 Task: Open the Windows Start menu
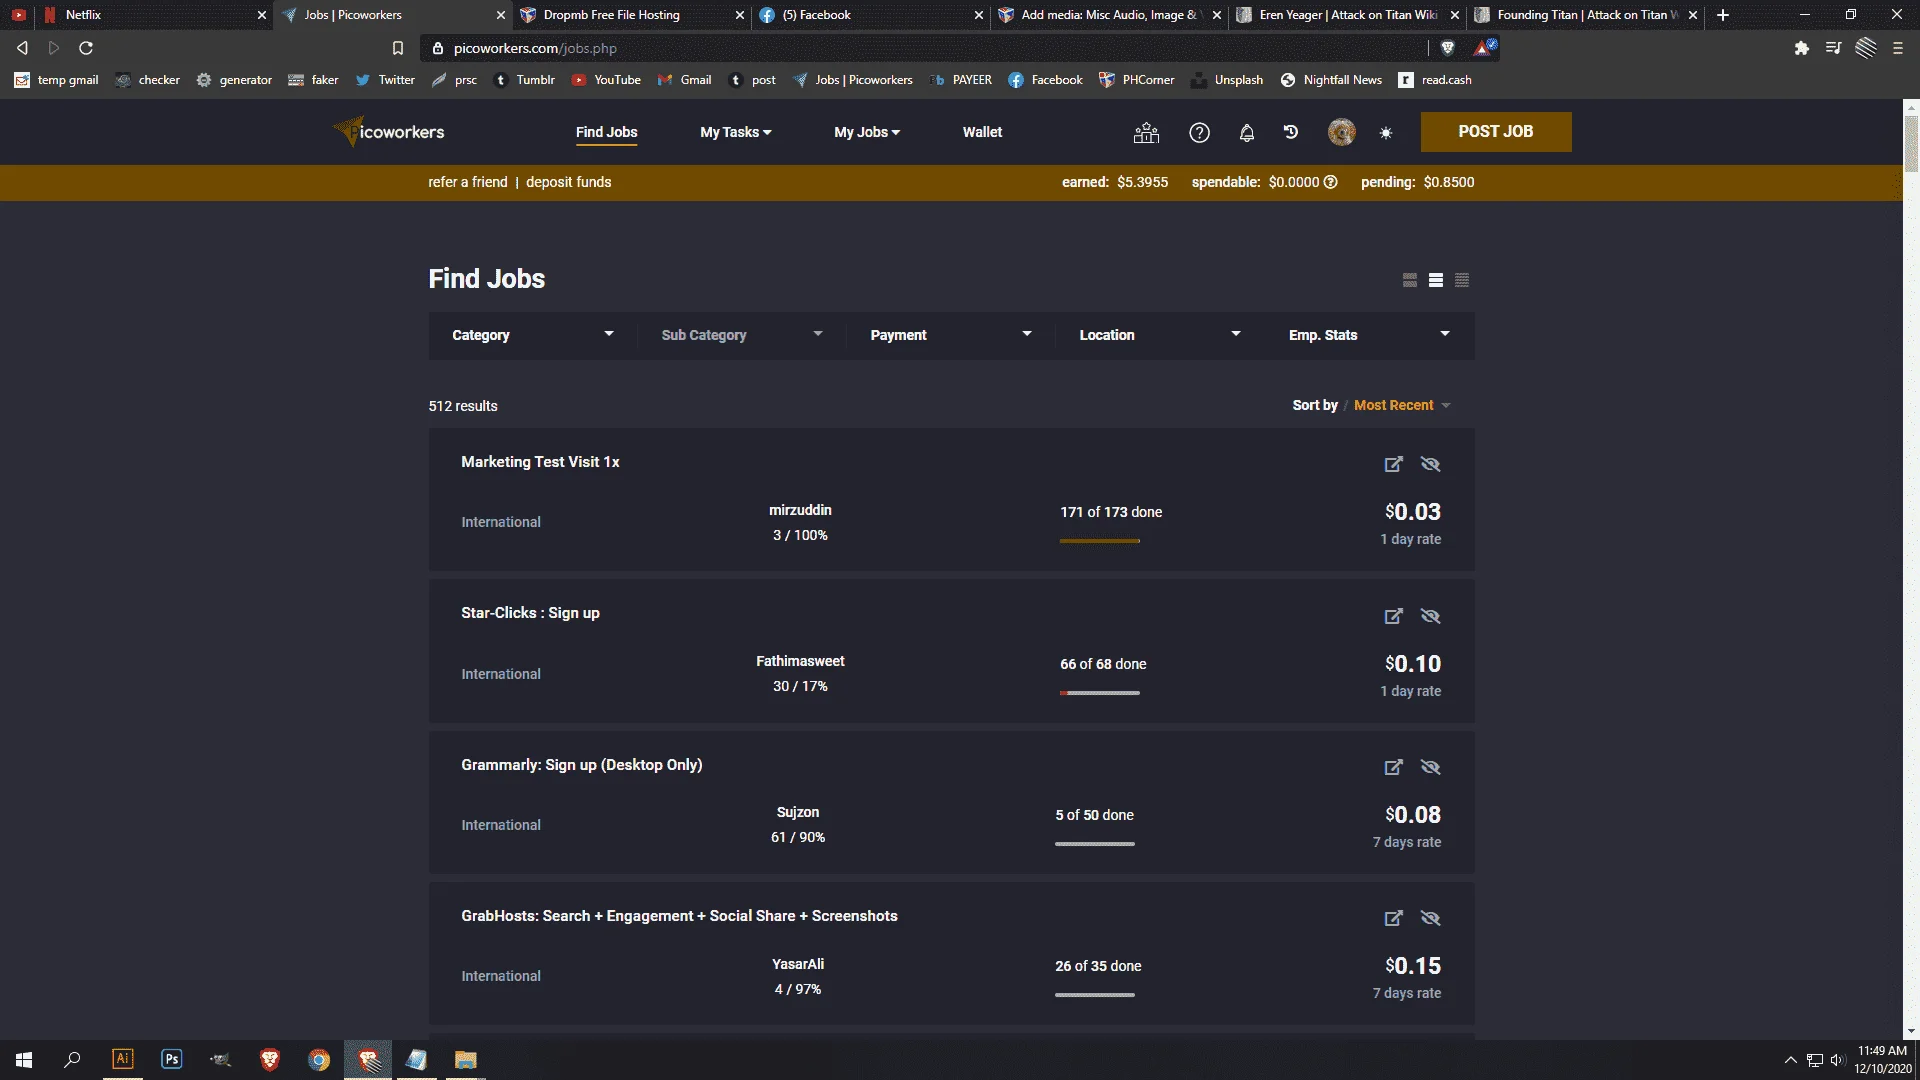click(24, 1060)
